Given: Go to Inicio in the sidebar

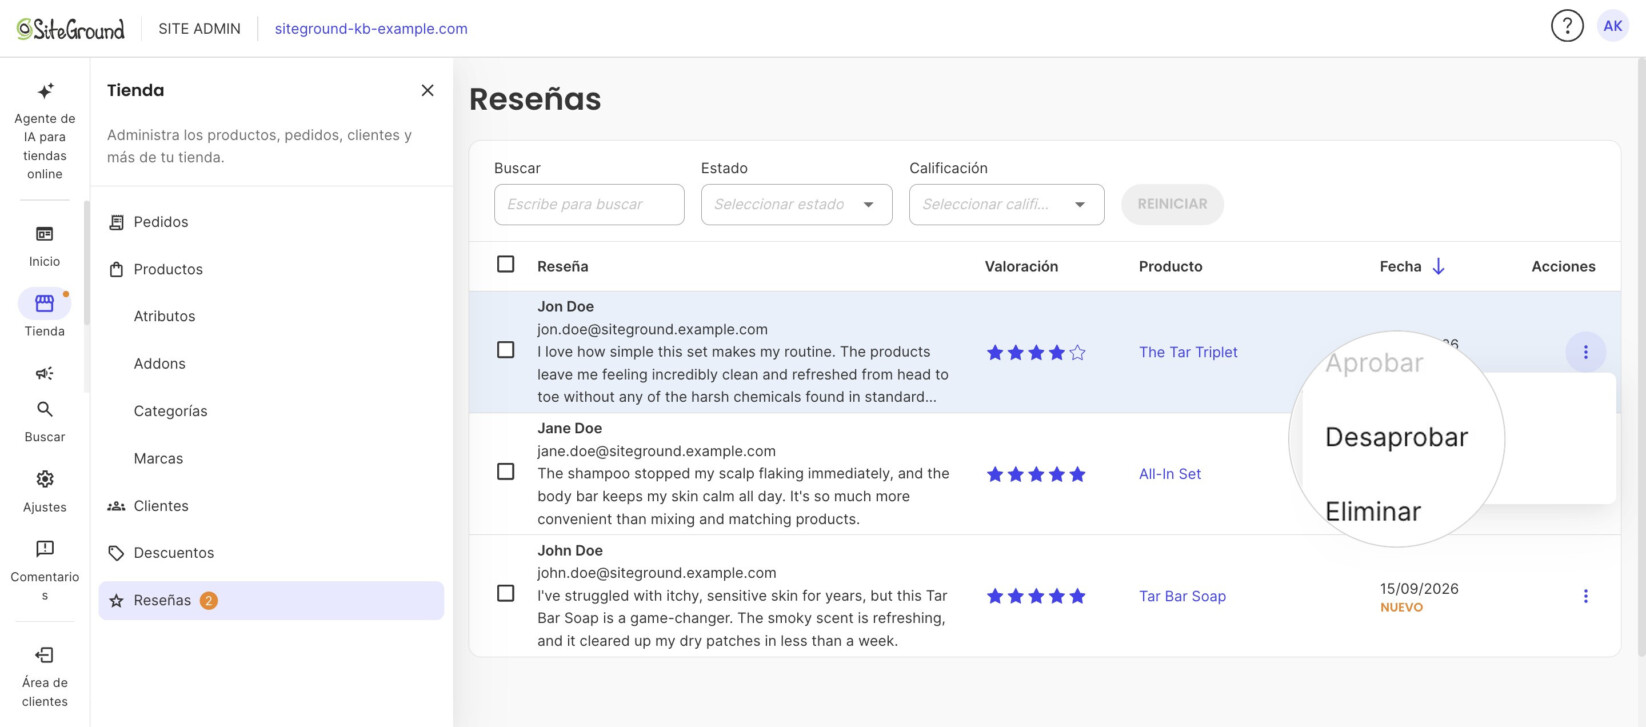Looking at the screenshot, I should coord(44,246).
